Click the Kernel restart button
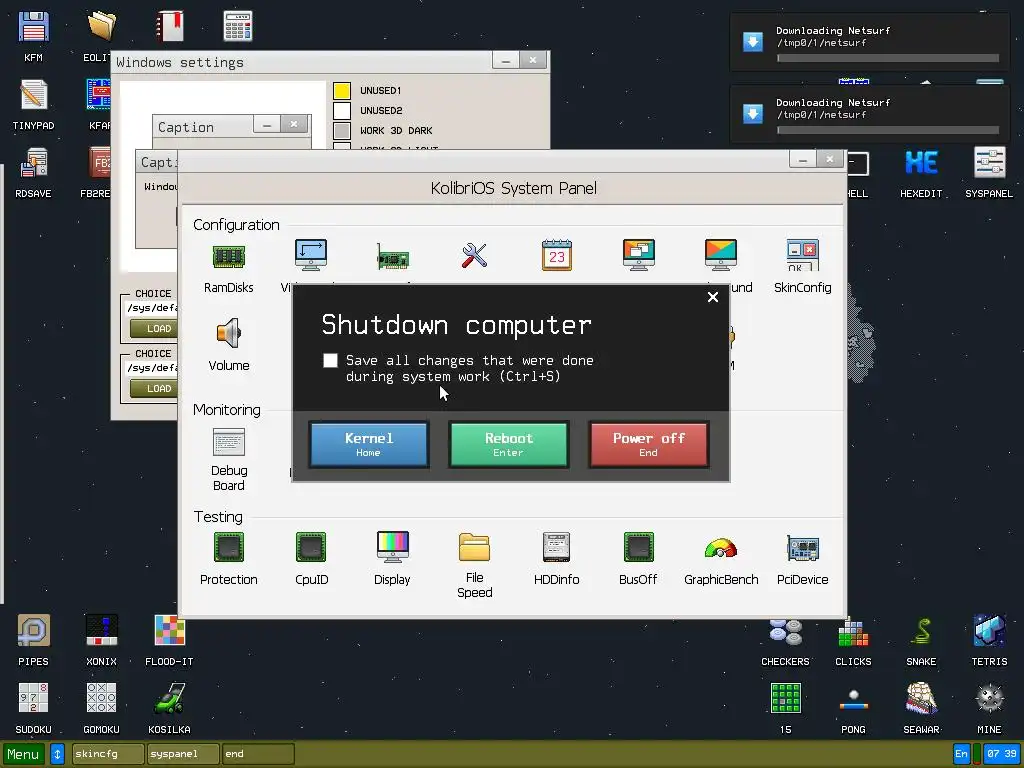 tap(368, 444)
